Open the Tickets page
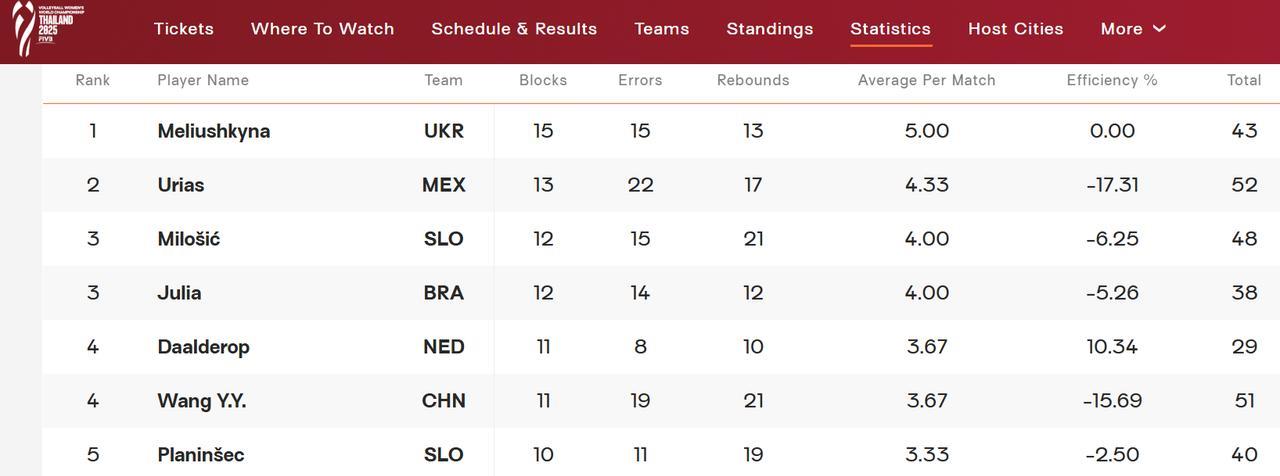1280x476 pixels. click(184, 29)
